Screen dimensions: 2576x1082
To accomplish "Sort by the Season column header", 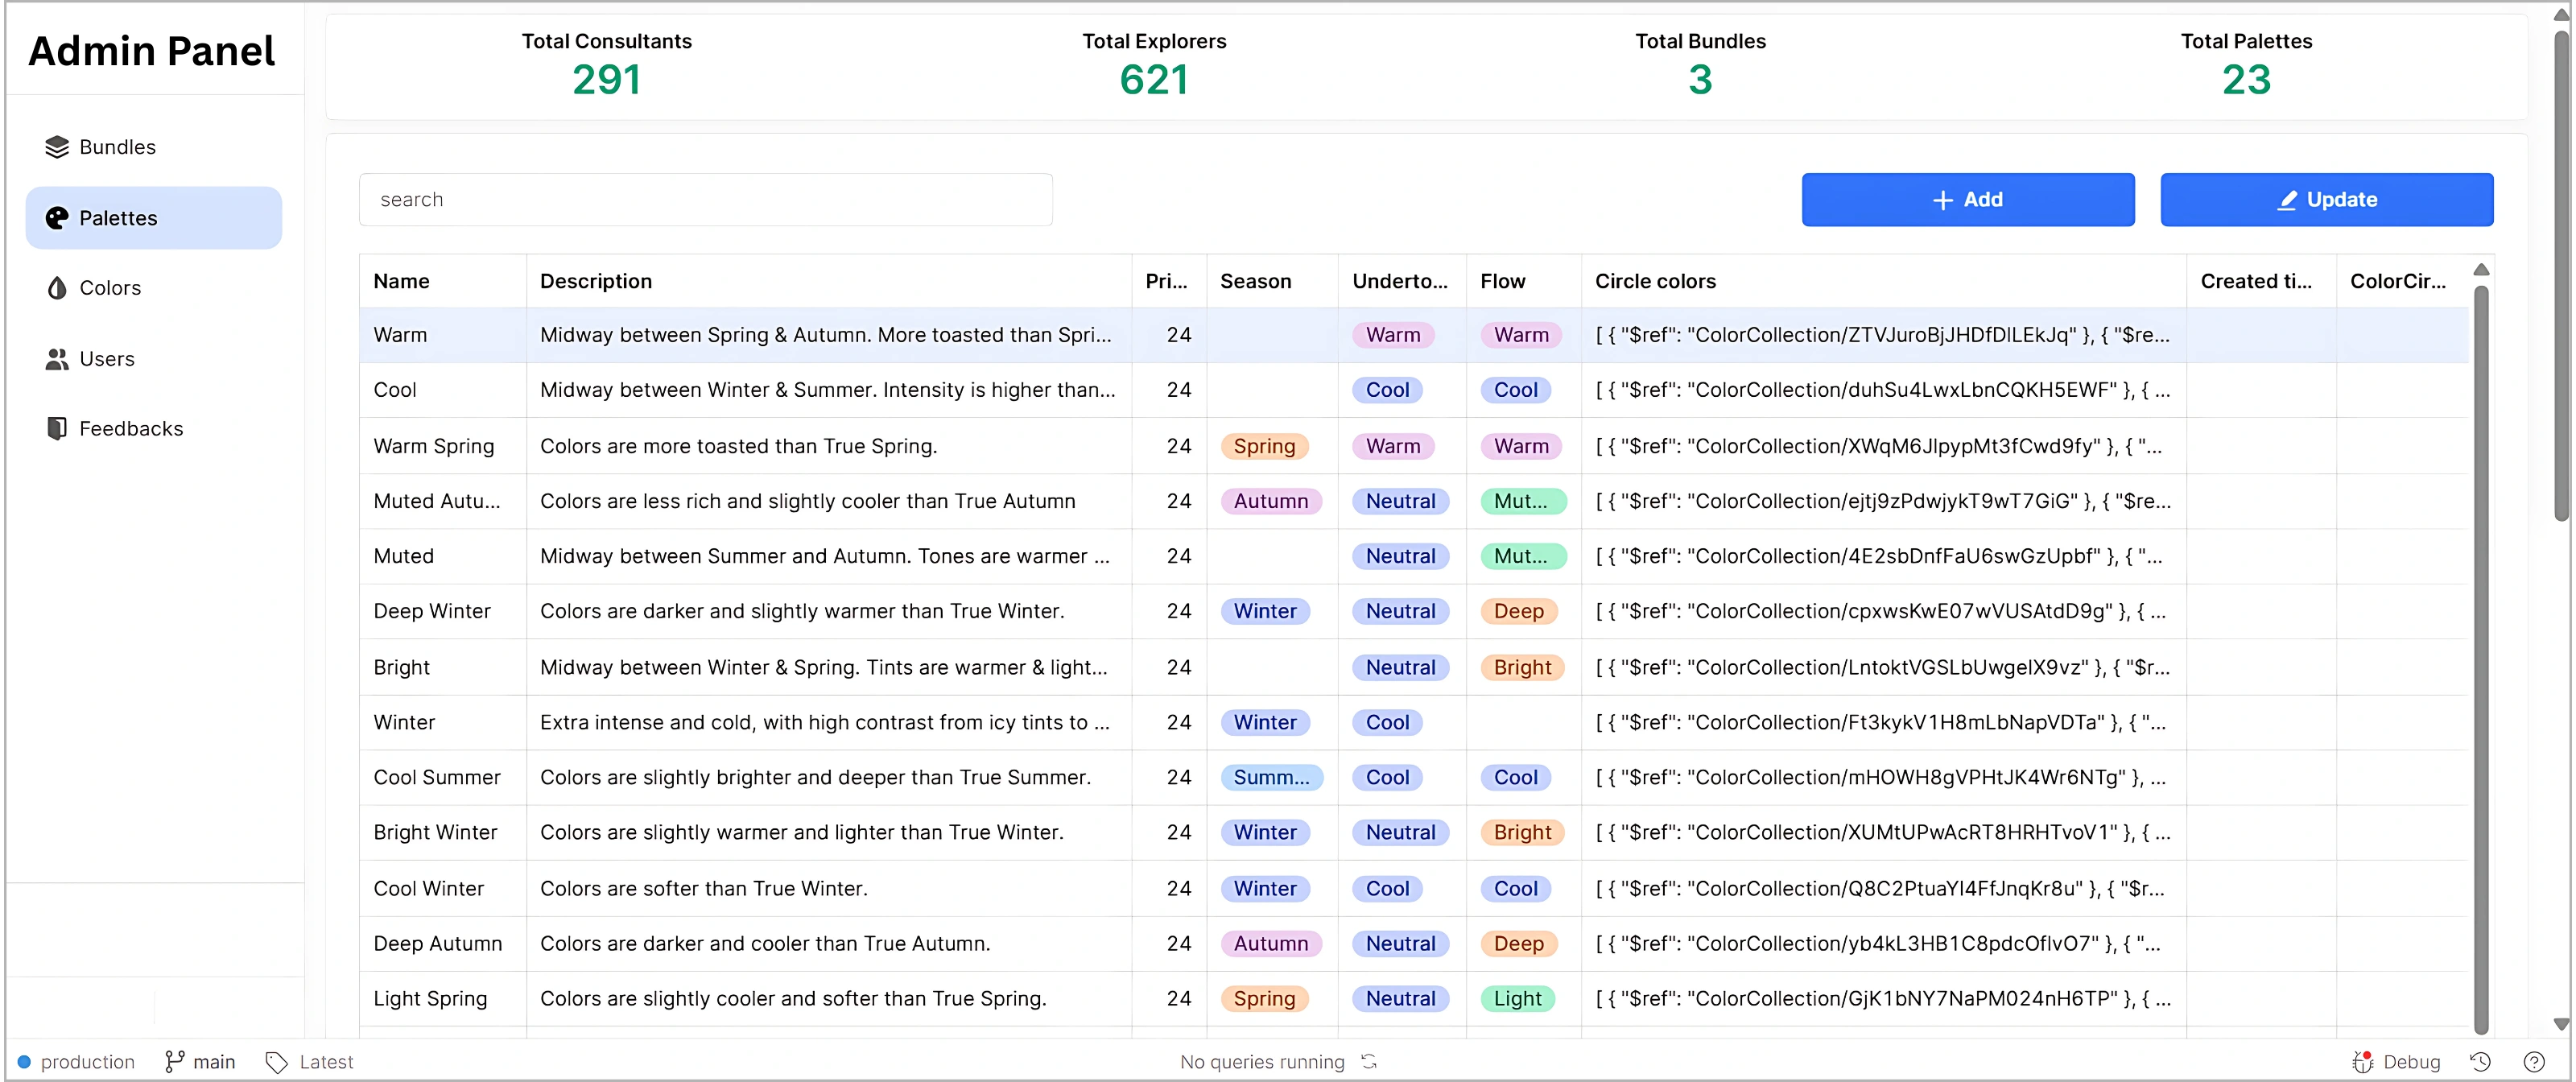I will tap(1255, 282).
